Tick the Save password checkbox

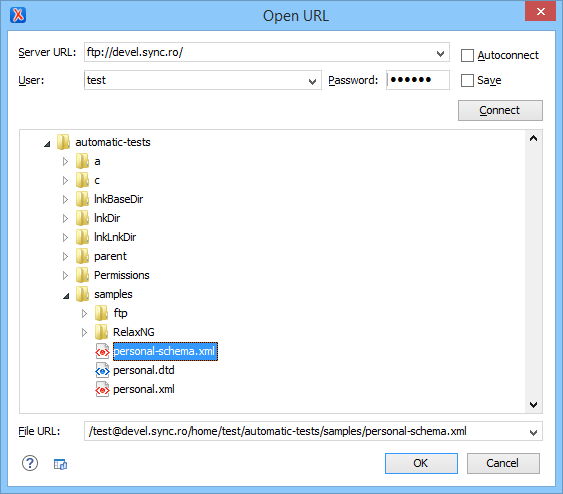point(467,80)
